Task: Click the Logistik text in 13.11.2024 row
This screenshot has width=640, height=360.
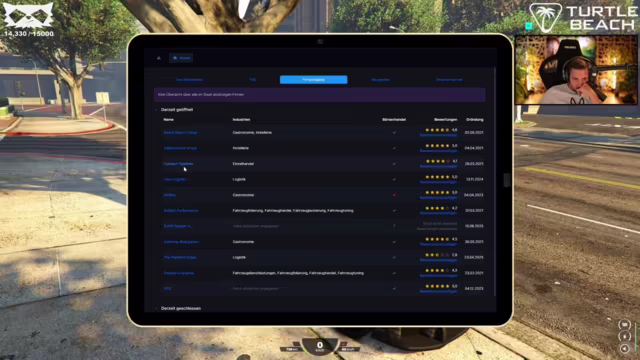Action: pos(239,179)
